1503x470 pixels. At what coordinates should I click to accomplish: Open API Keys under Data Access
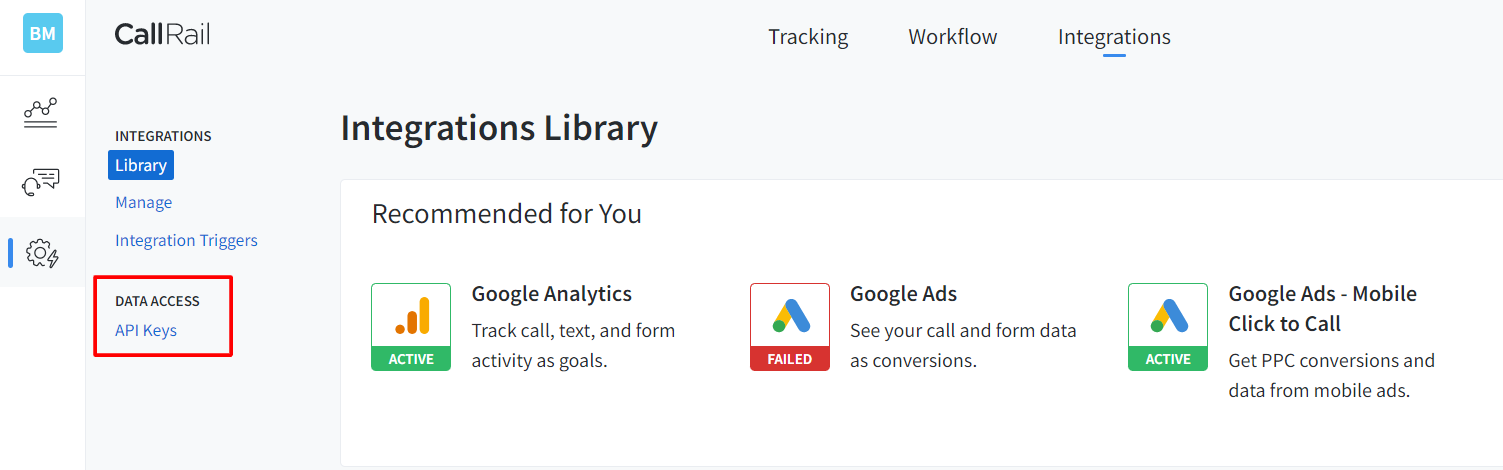tap(146, 330)
